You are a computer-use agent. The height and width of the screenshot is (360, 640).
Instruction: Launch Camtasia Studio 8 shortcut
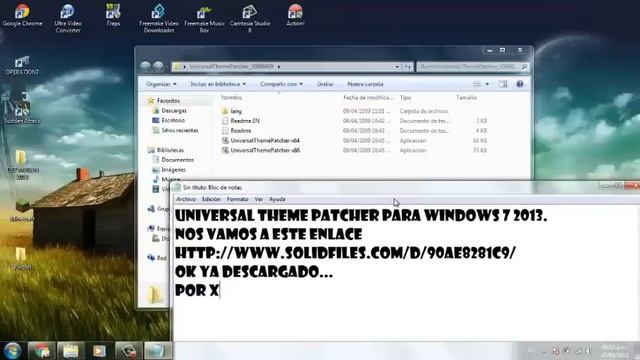(250, 18)
